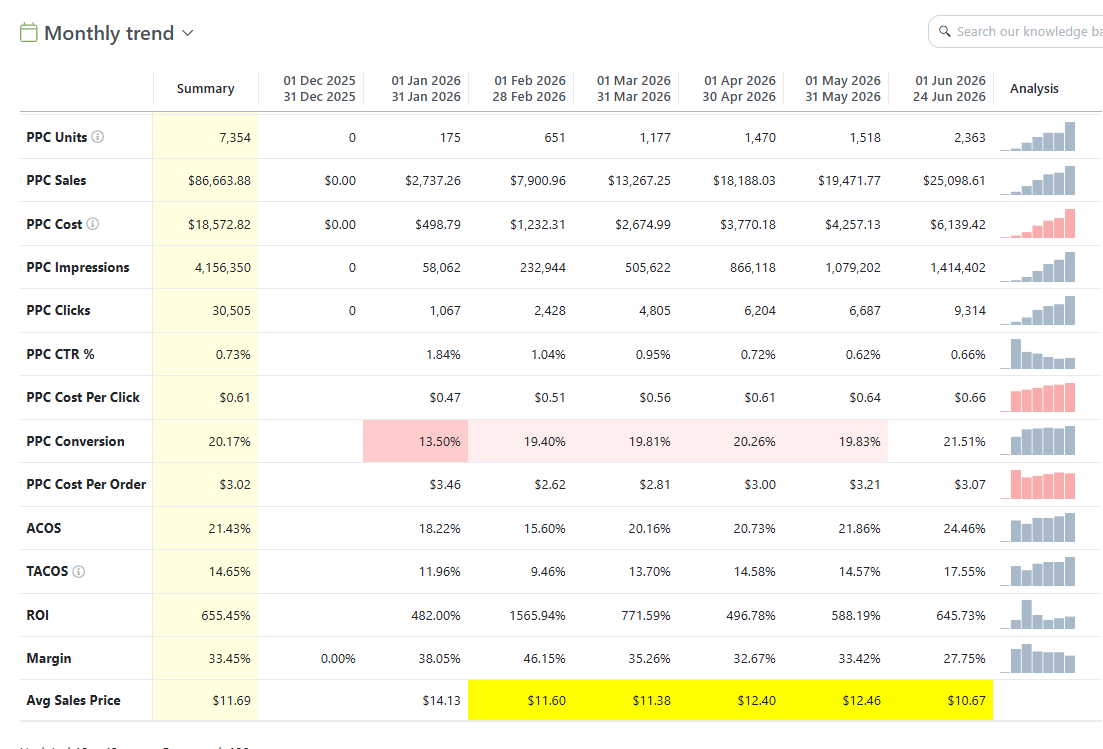Select the Summary column header
This screenshot has width=1103, height=749.
coord(205,89)
